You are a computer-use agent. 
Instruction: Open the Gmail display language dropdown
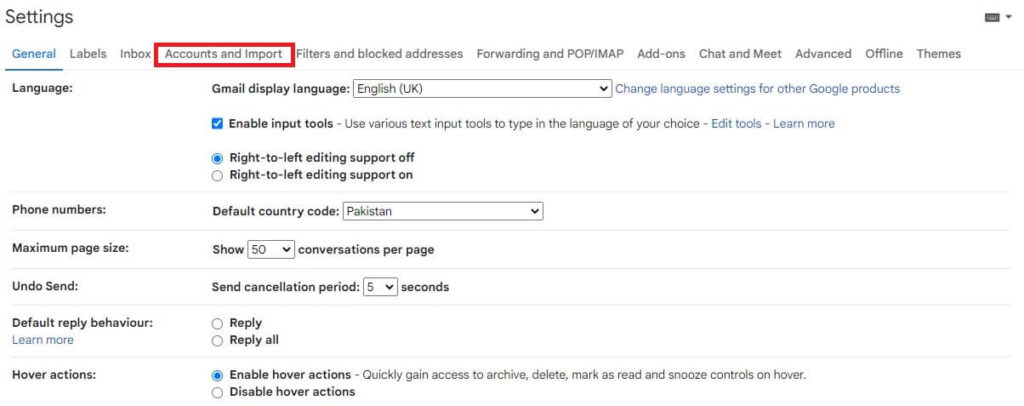[482, 89]
